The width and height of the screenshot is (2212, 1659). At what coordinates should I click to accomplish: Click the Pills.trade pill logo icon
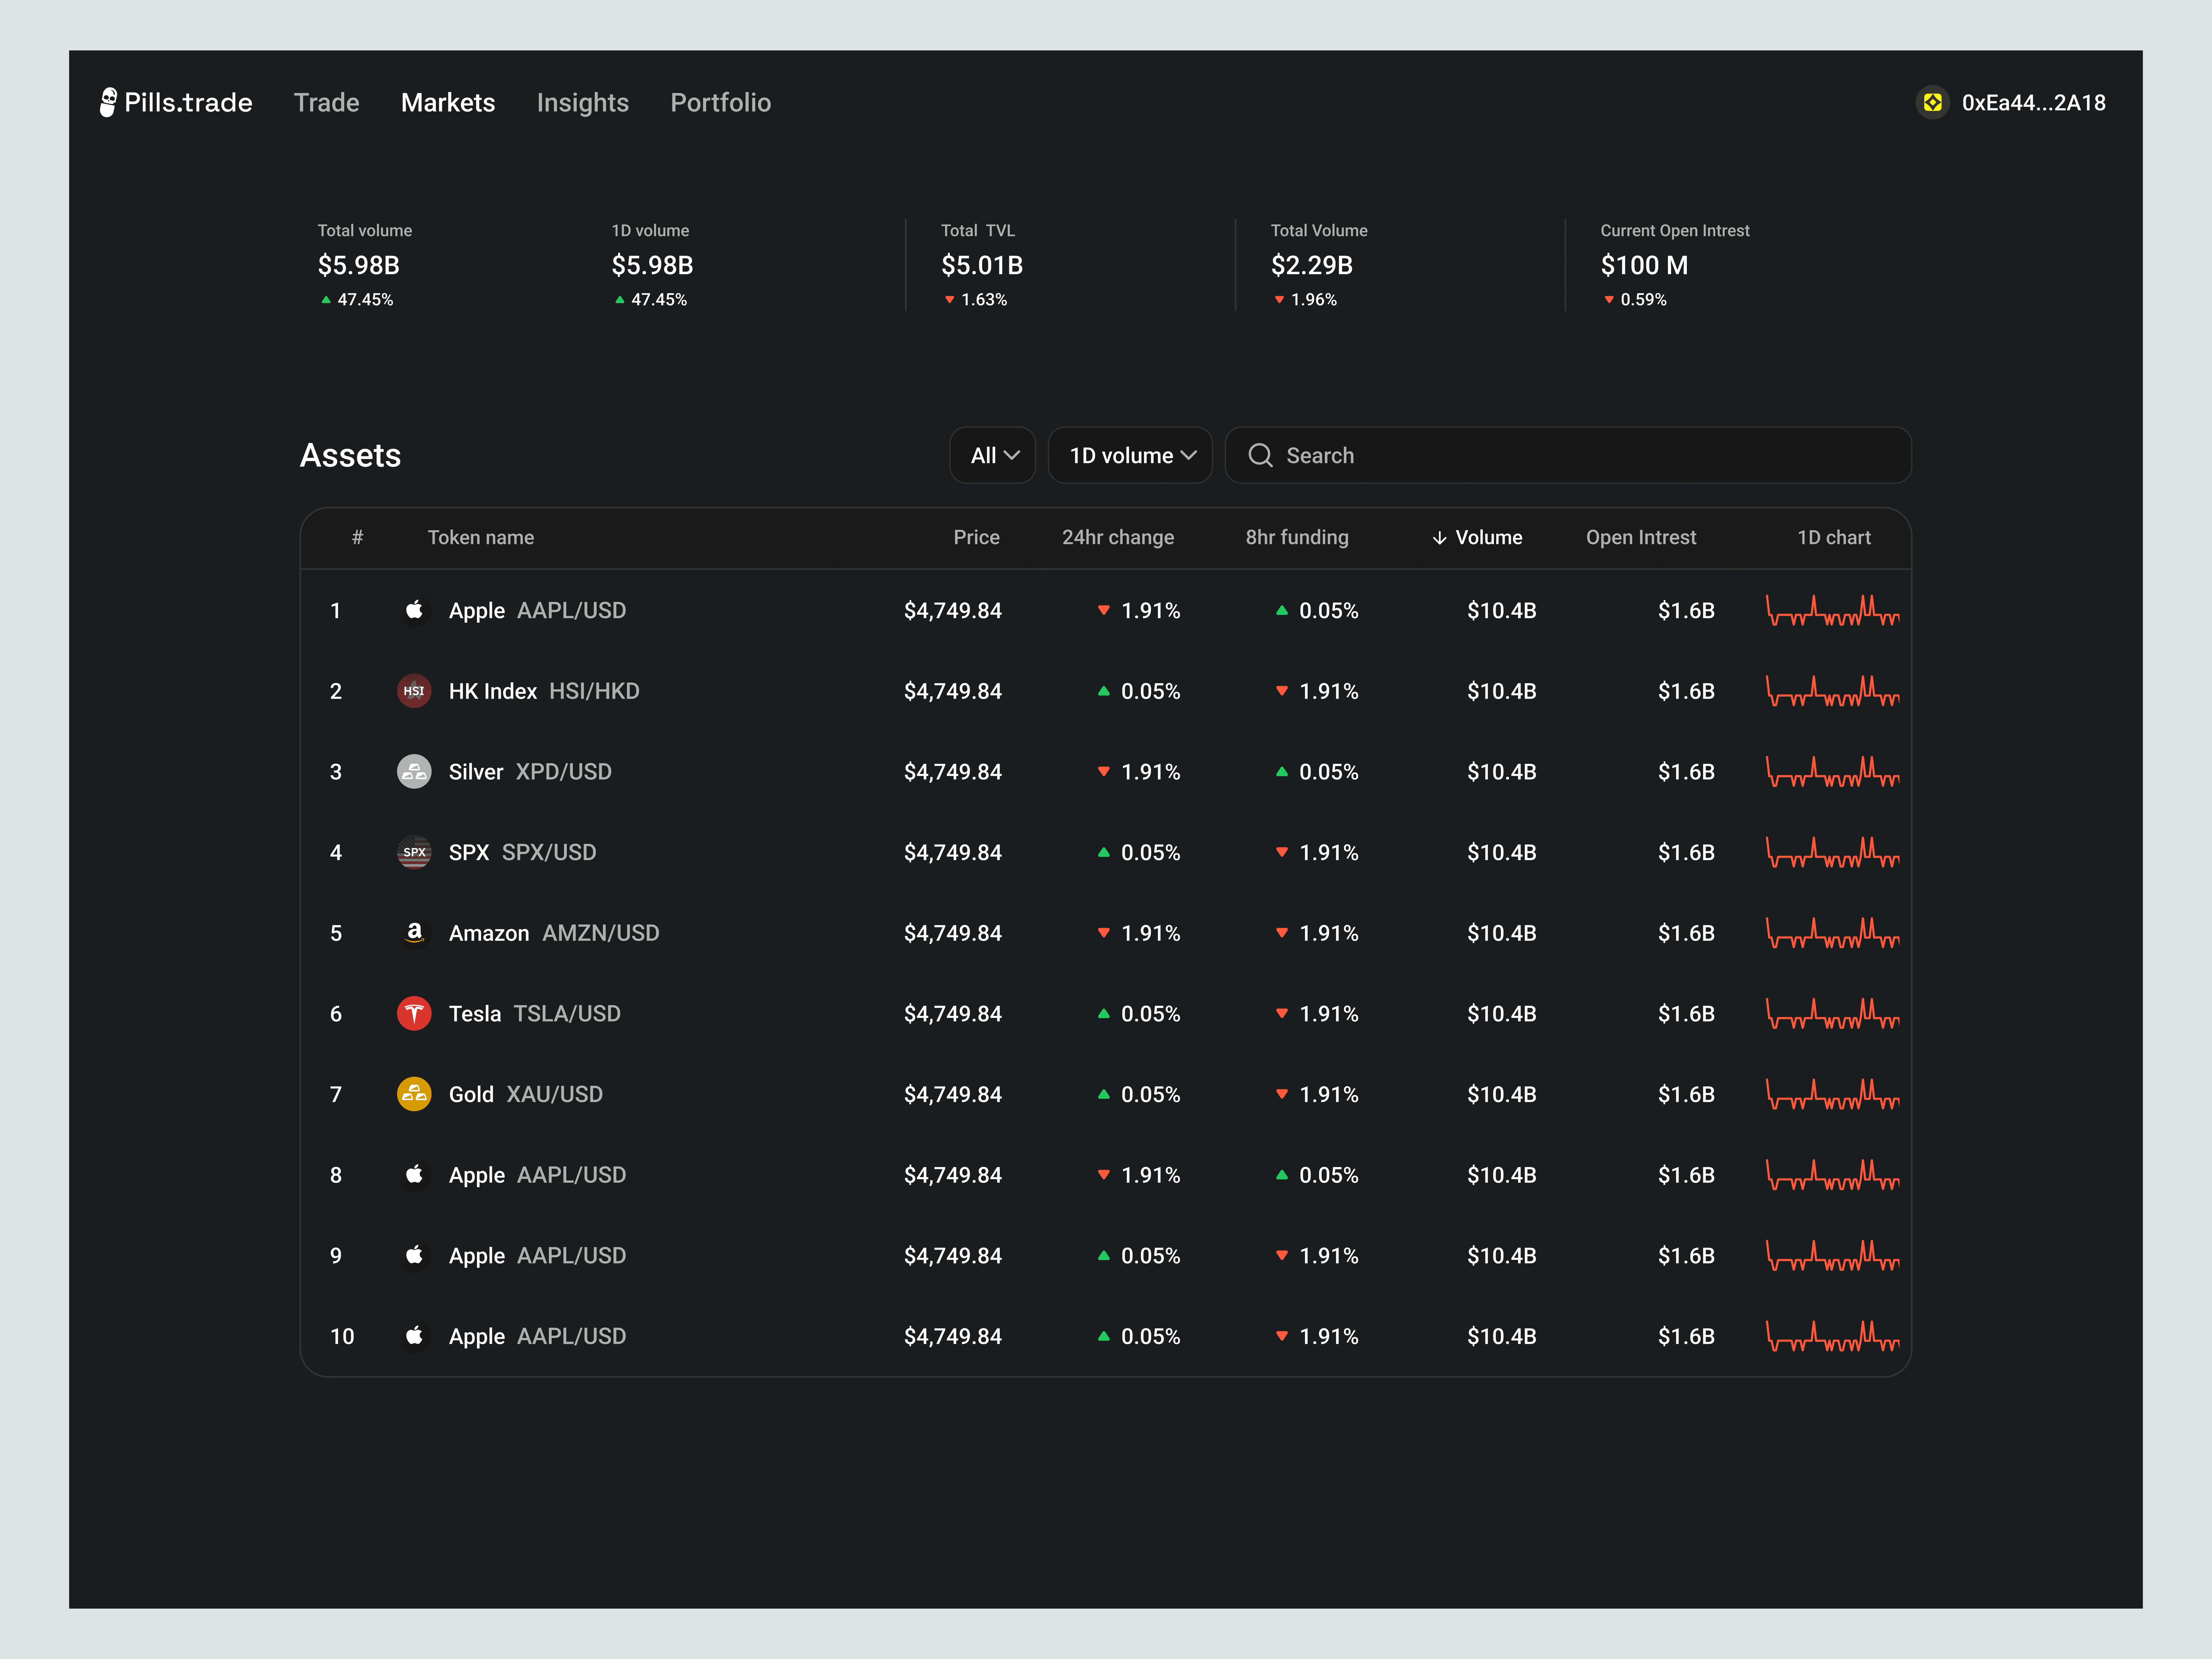pos(108,102)
